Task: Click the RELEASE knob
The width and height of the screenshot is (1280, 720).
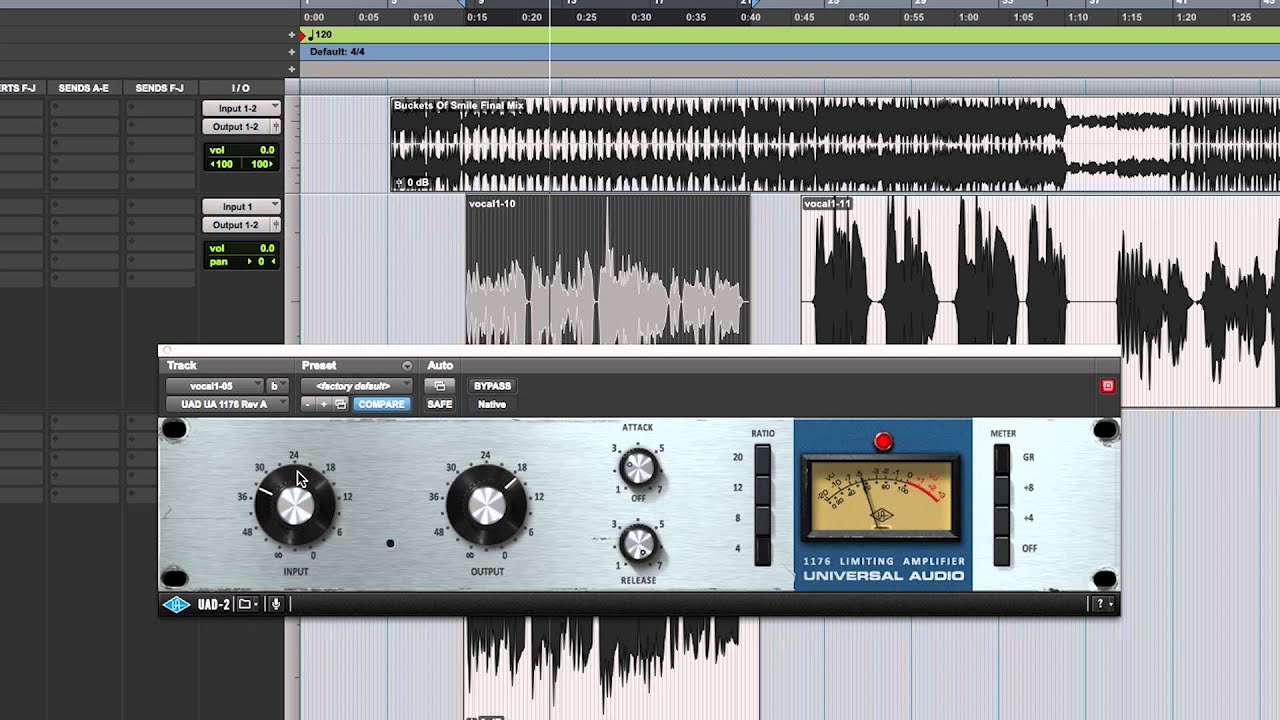Action: (x=638, y=543)
